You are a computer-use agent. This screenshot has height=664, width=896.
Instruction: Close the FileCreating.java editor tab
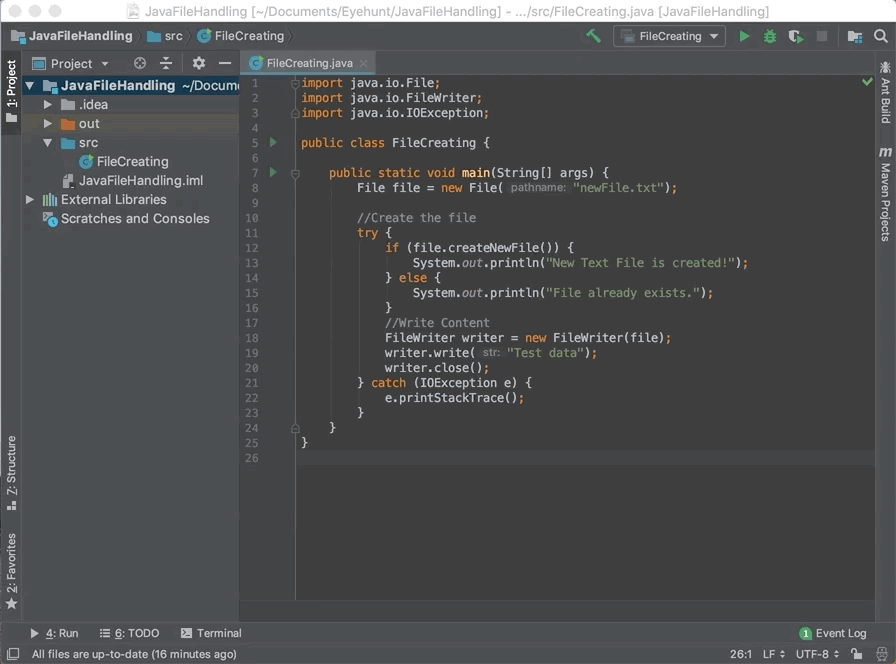coord(363,63)
